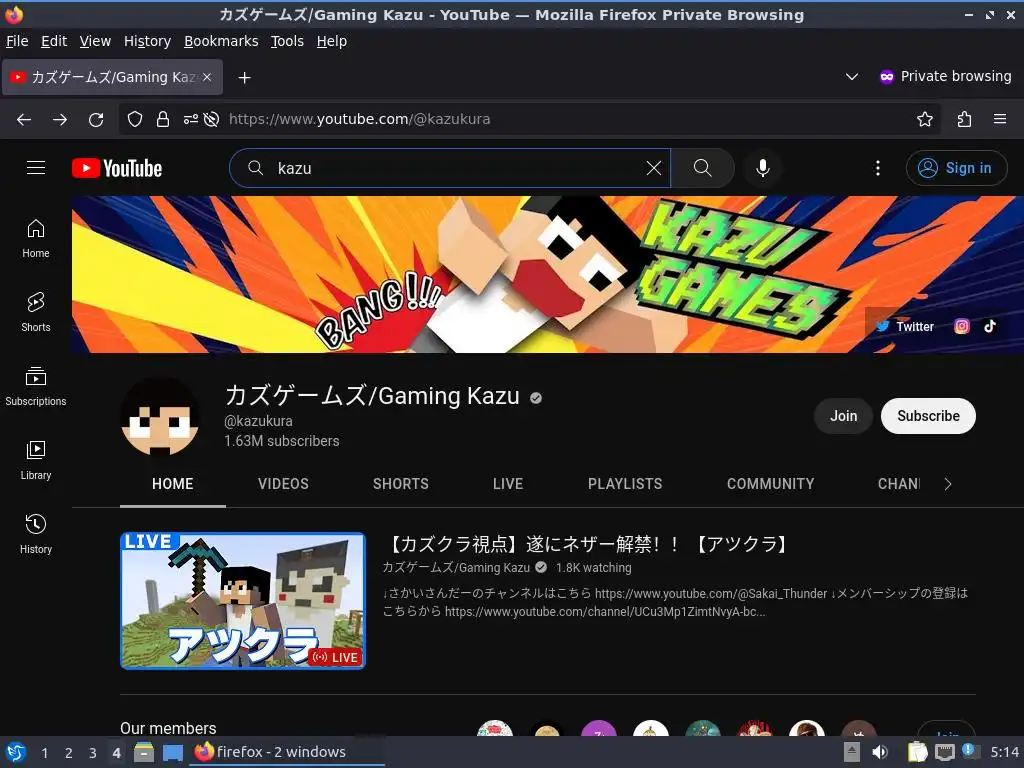Open Home in YouTube sidebar
The width and height of the screenshot is (1024, 768).
point(35,239)
